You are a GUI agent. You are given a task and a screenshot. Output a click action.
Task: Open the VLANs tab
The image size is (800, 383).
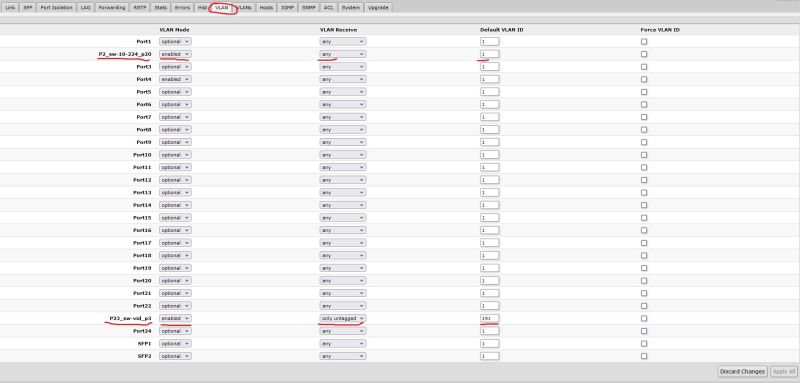tap(245, 8)
